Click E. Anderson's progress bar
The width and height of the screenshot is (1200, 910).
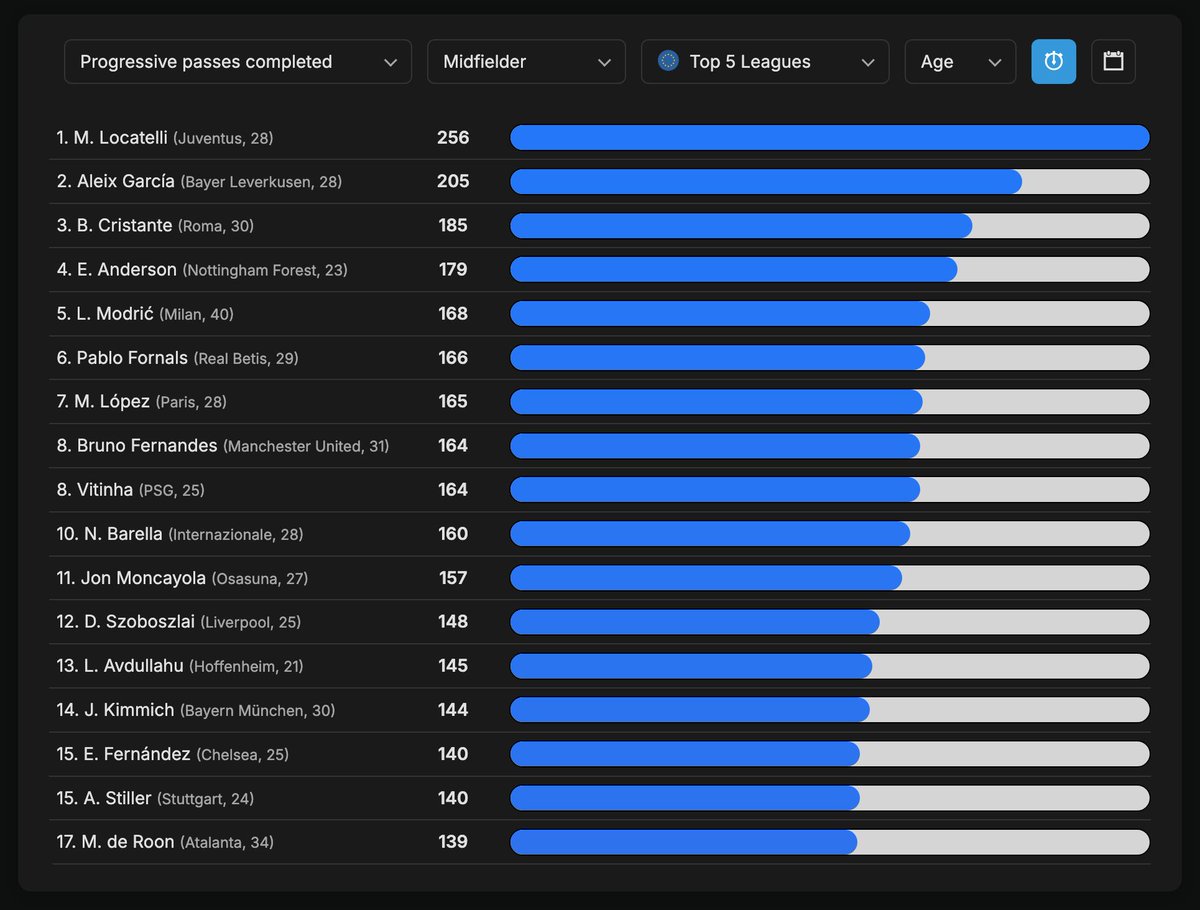pos(830,270)
